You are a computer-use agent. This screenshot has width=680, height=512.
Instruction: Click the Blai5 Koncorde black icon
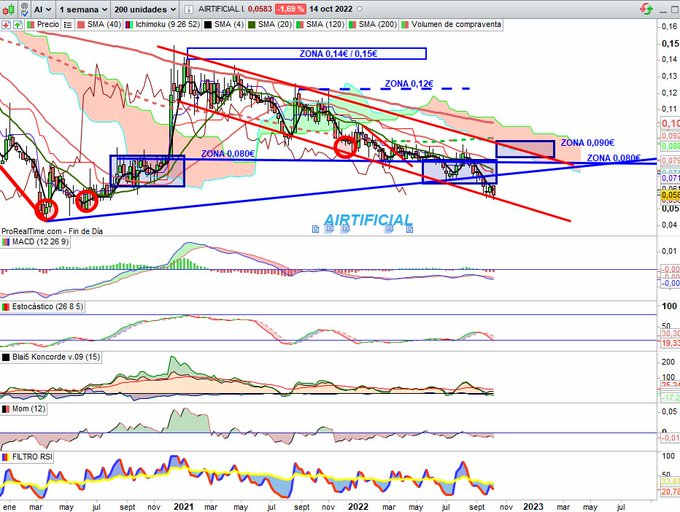coord(6,358)
